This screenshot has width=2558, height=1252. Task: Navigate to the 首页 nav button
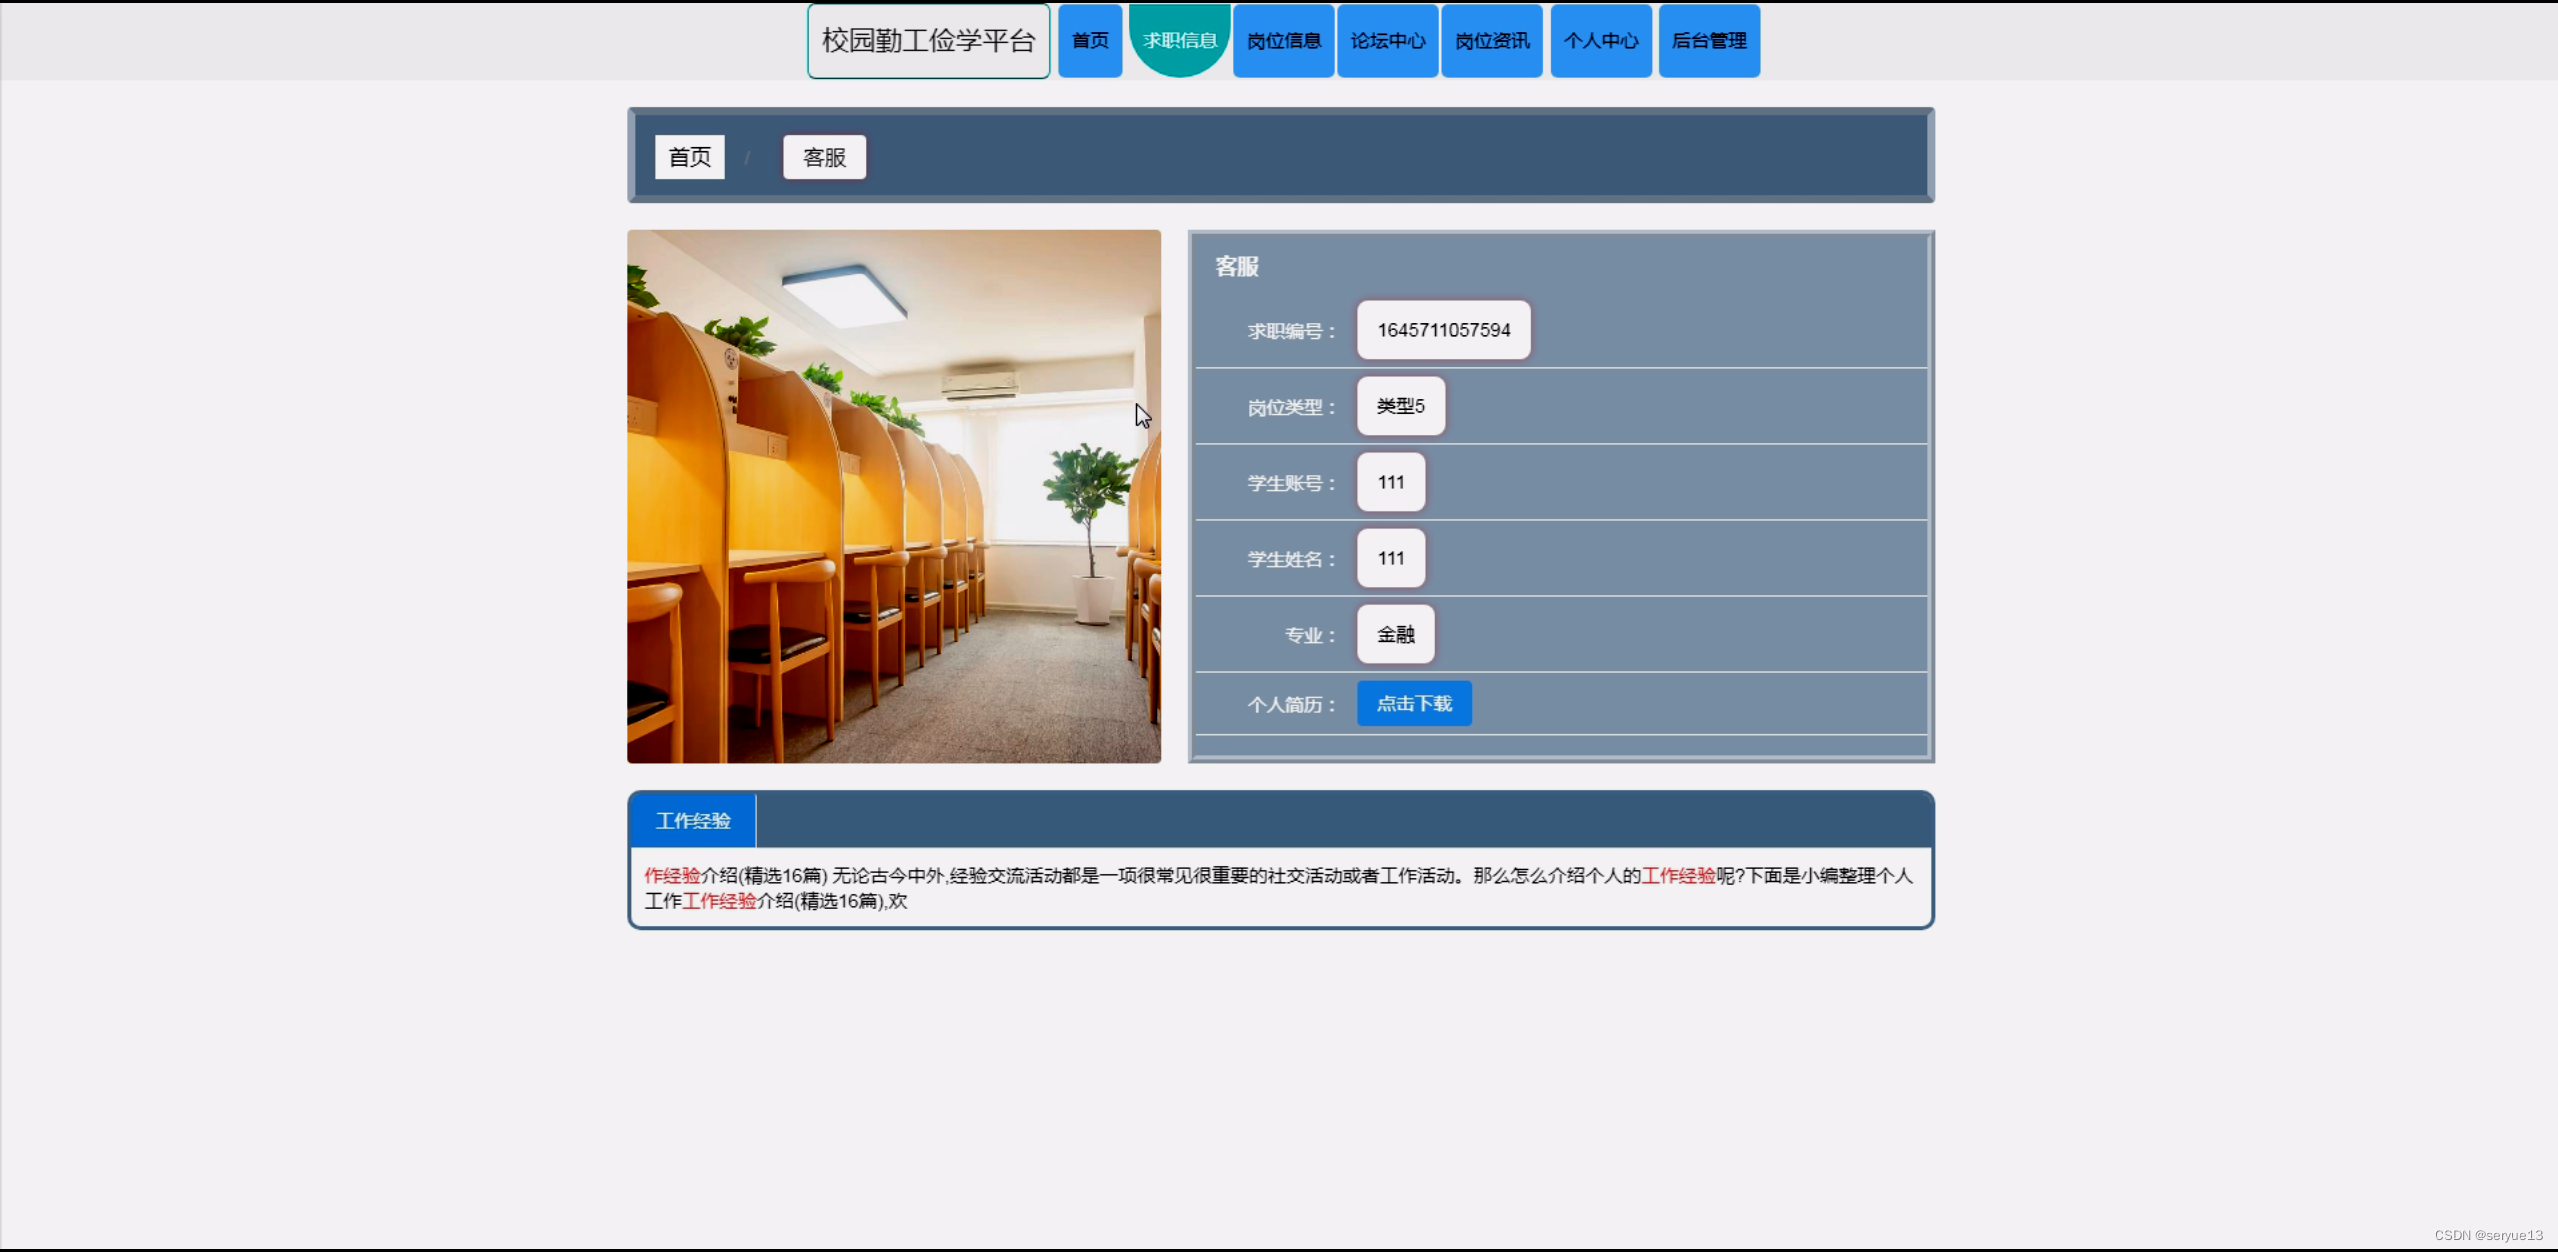point(1088,41)
